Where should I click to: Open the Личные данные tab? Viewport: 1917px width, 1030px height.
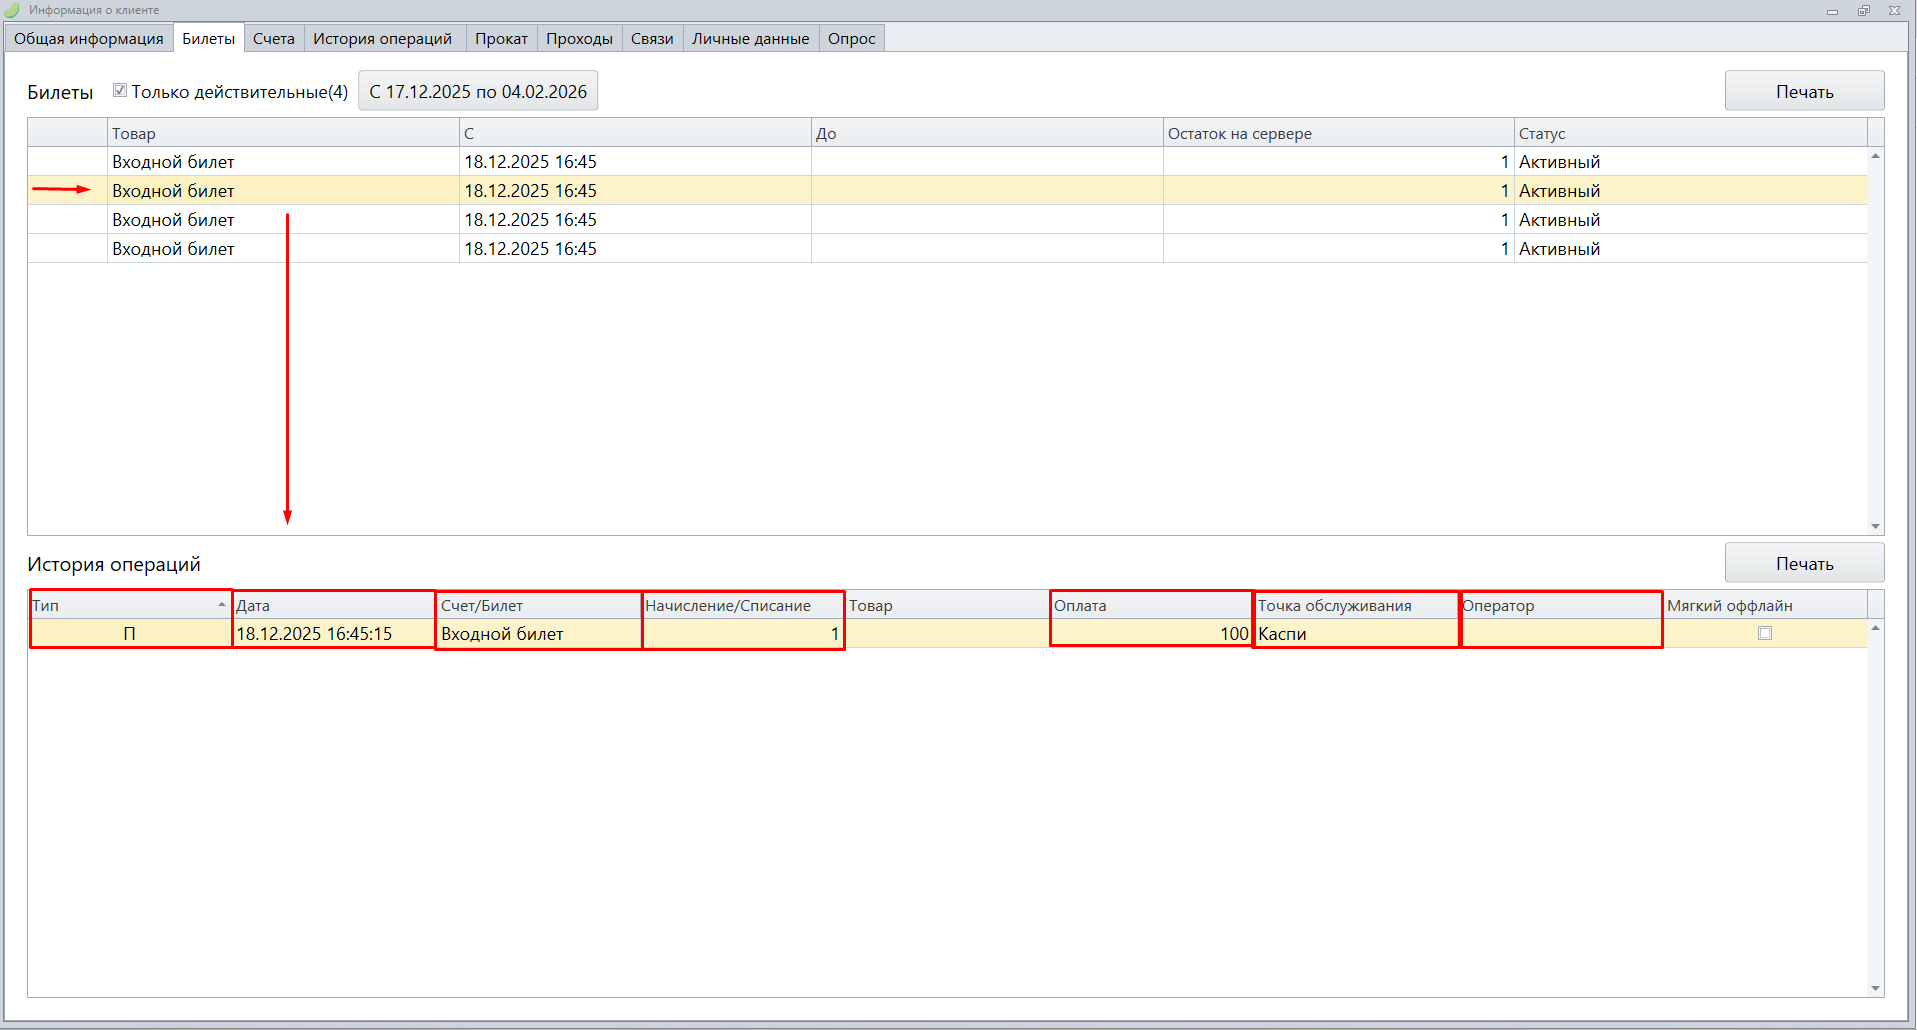tap(750, 39)
